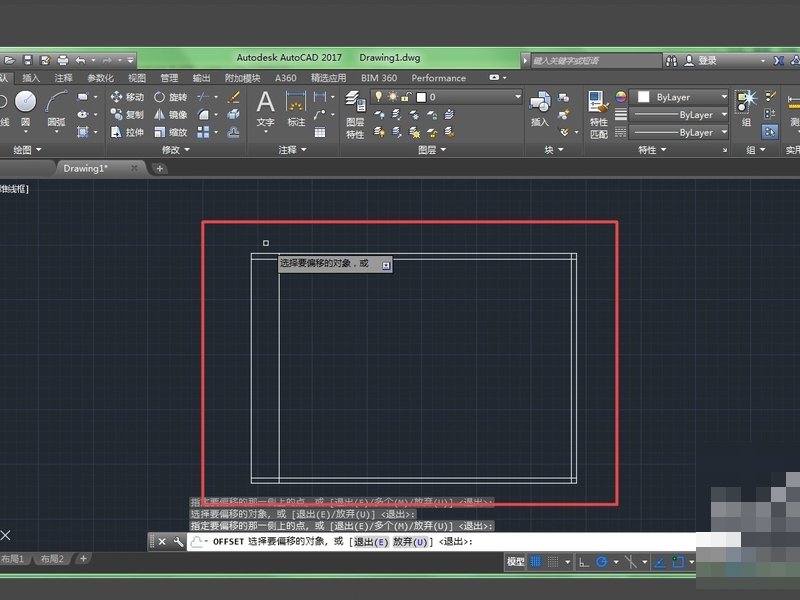Click the 模型 model space button
This screenshot has width=800, height=600.
(x=515, y=562)
